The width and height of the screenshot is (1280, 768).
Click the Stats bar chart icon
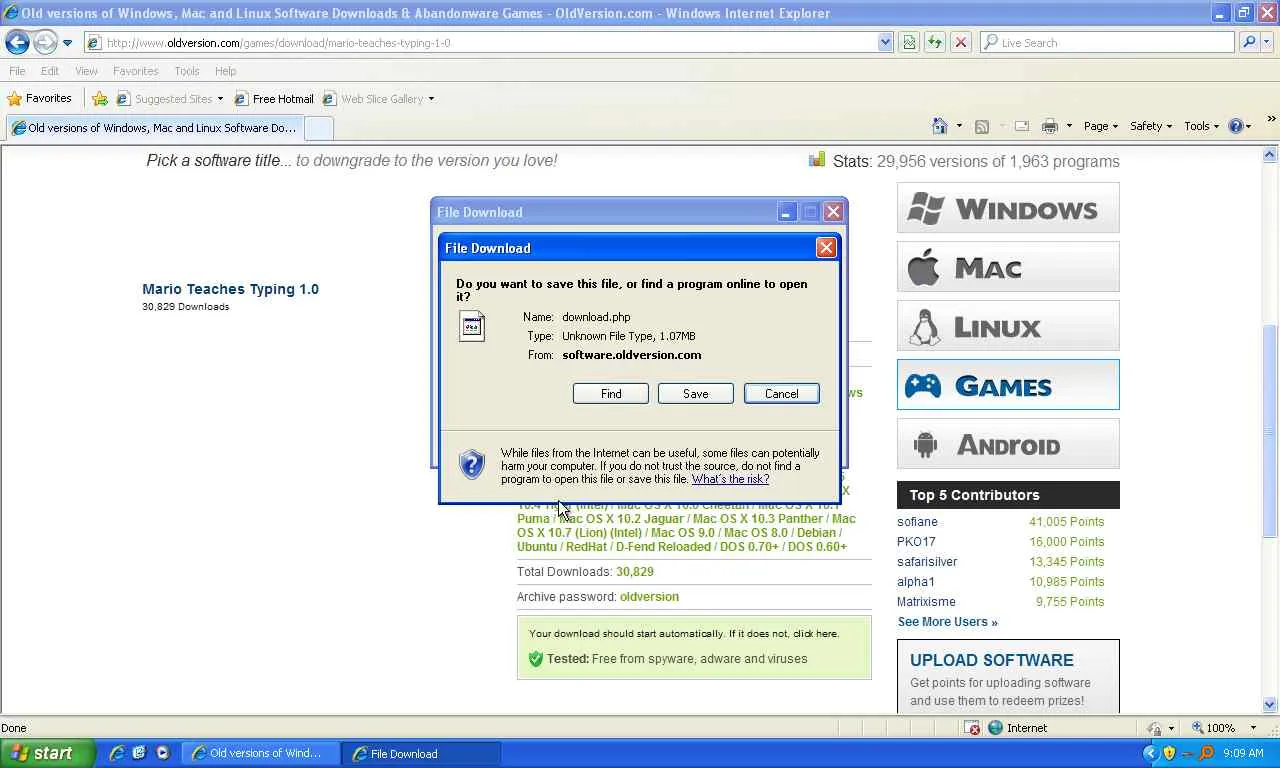[x=817, y=160]
